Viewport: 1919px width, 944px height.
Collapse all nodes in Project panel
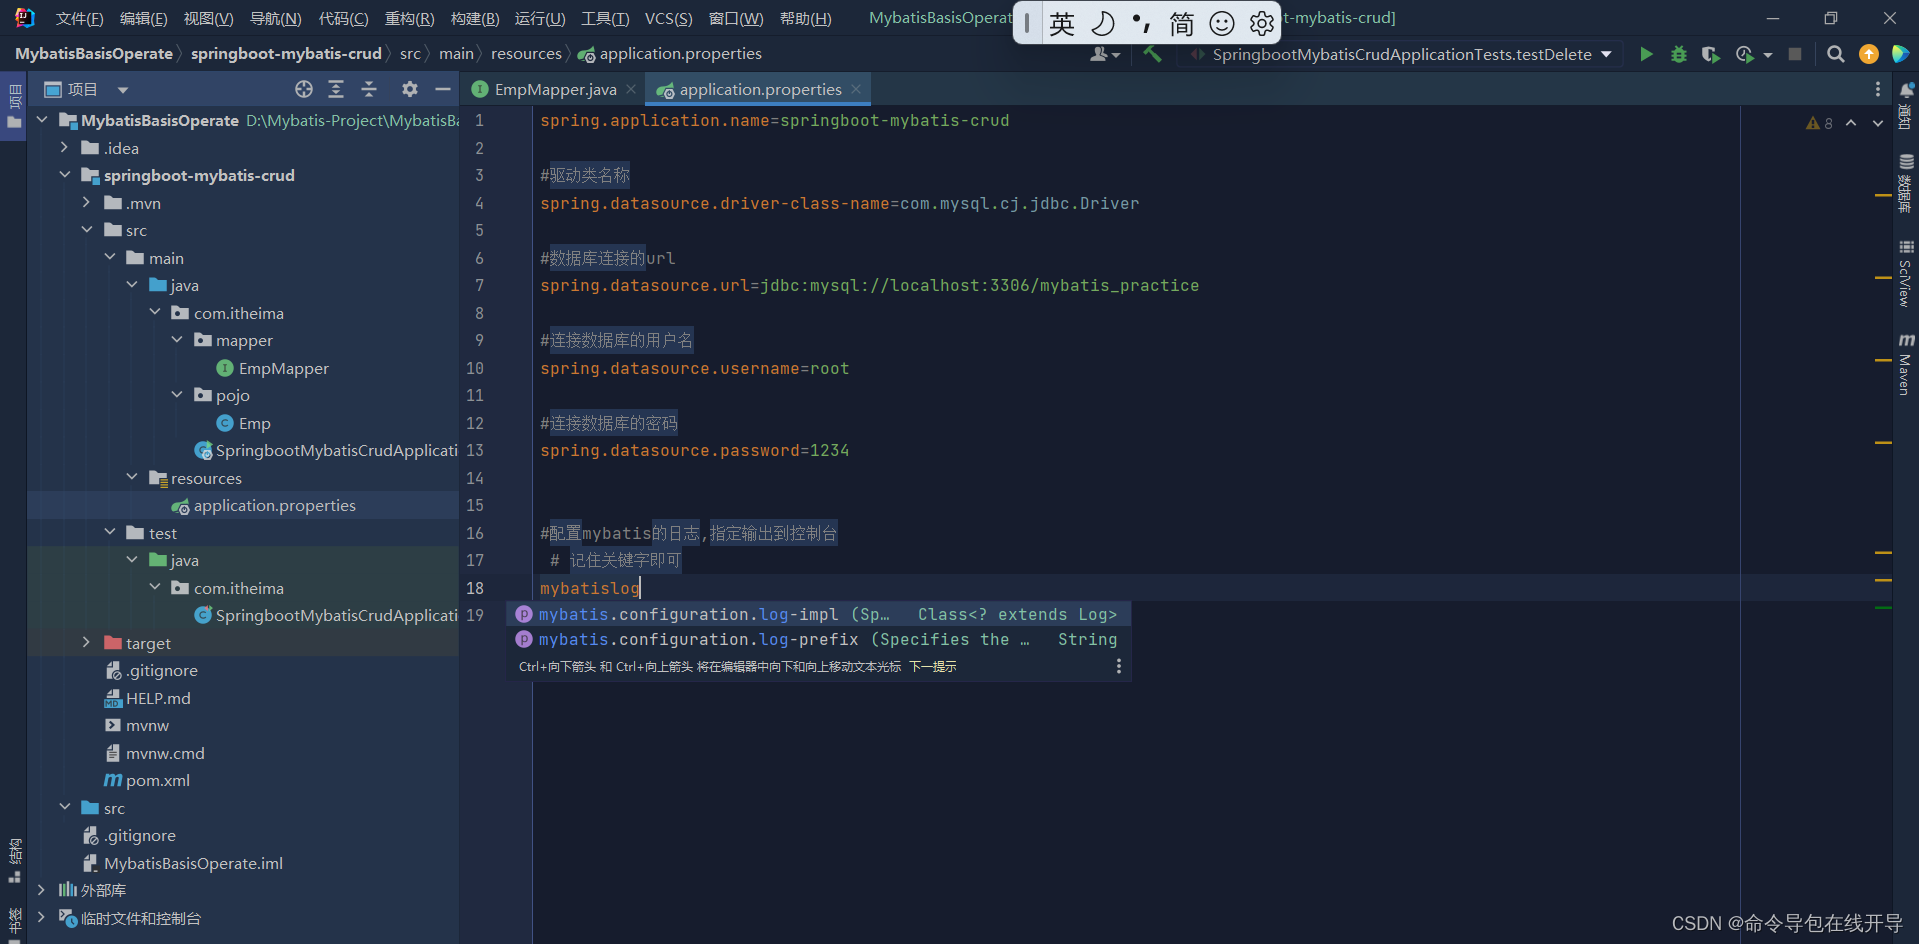pos(369,89)
